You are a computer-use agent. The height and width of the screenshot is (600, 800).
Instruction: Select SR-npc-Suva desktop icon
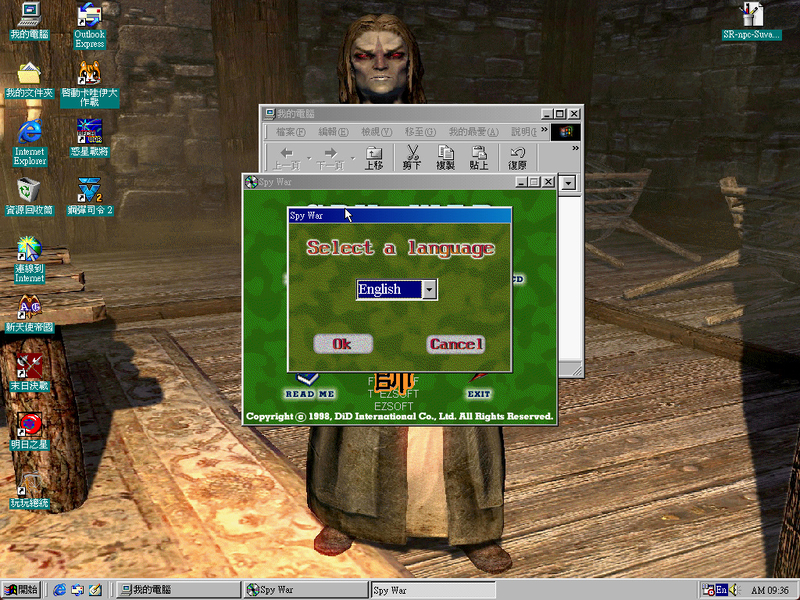751,21
